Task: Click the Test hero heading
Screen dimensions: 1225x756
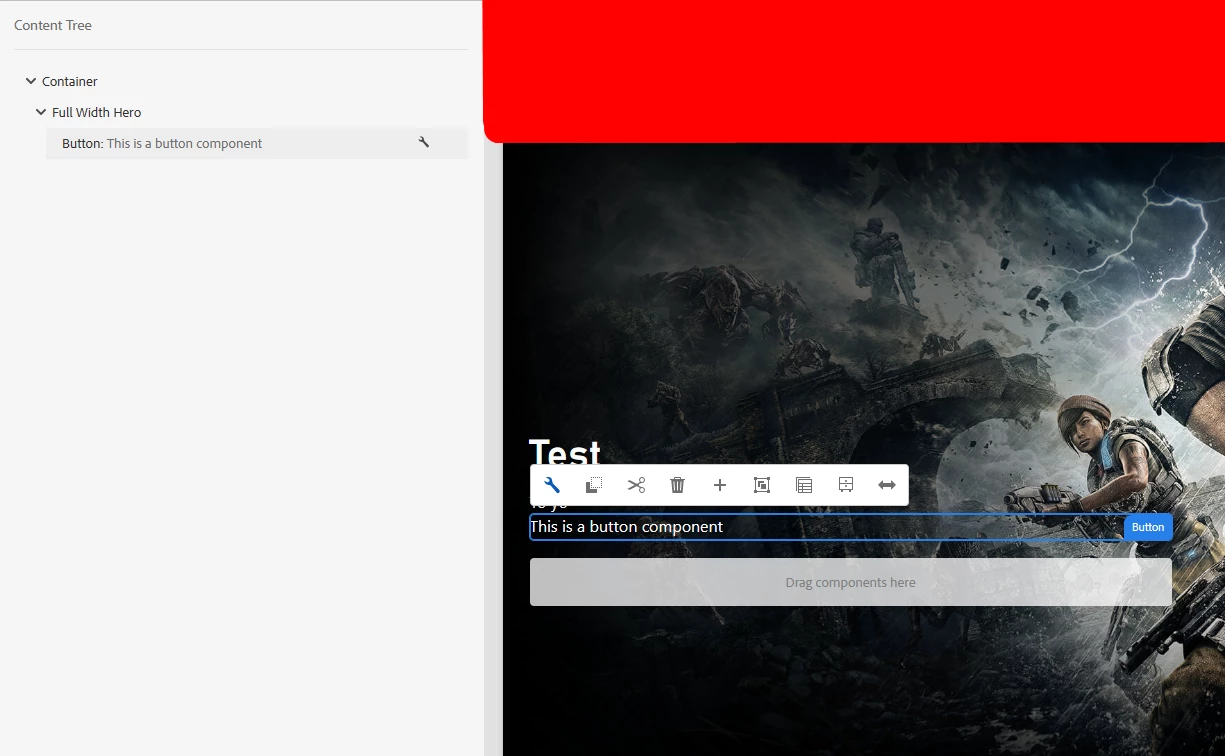Action: 565,452
